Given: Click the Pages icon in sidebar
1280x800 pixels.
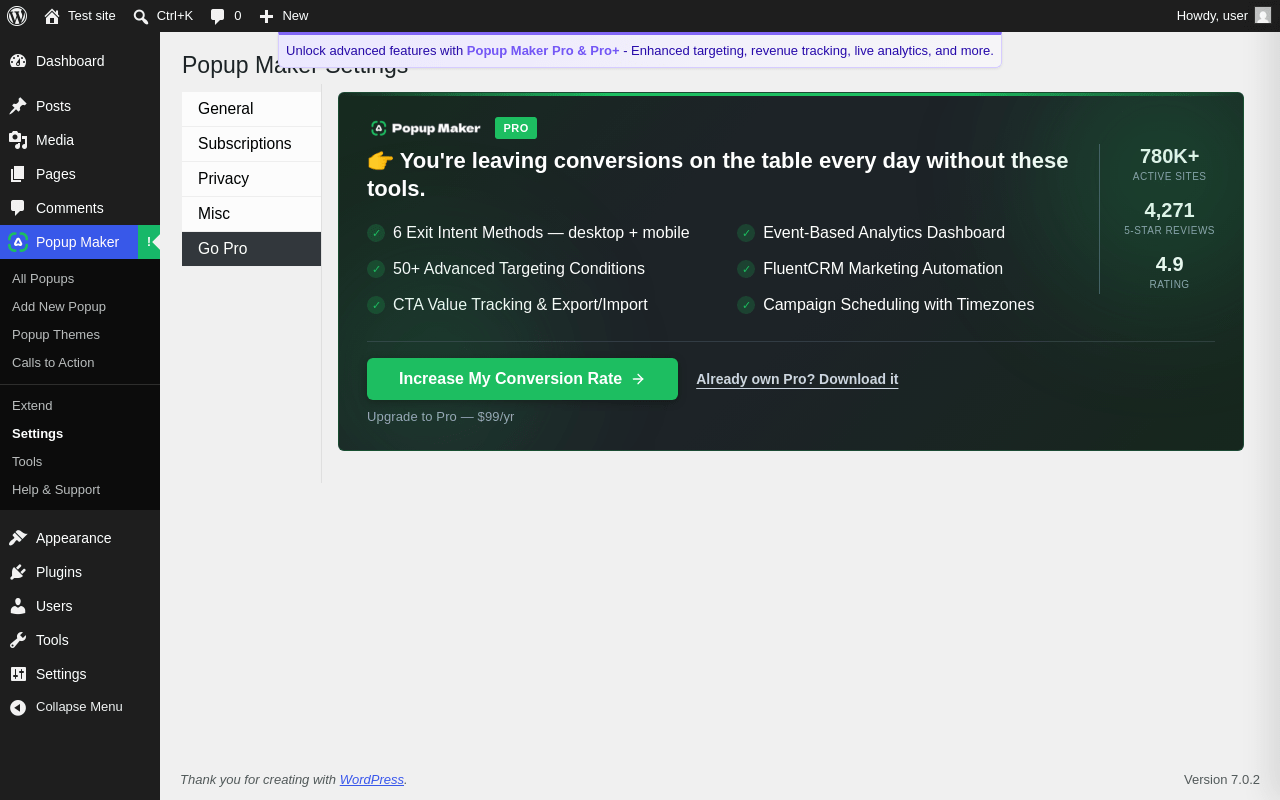Looking at the screenshot, I should point(18,174).
